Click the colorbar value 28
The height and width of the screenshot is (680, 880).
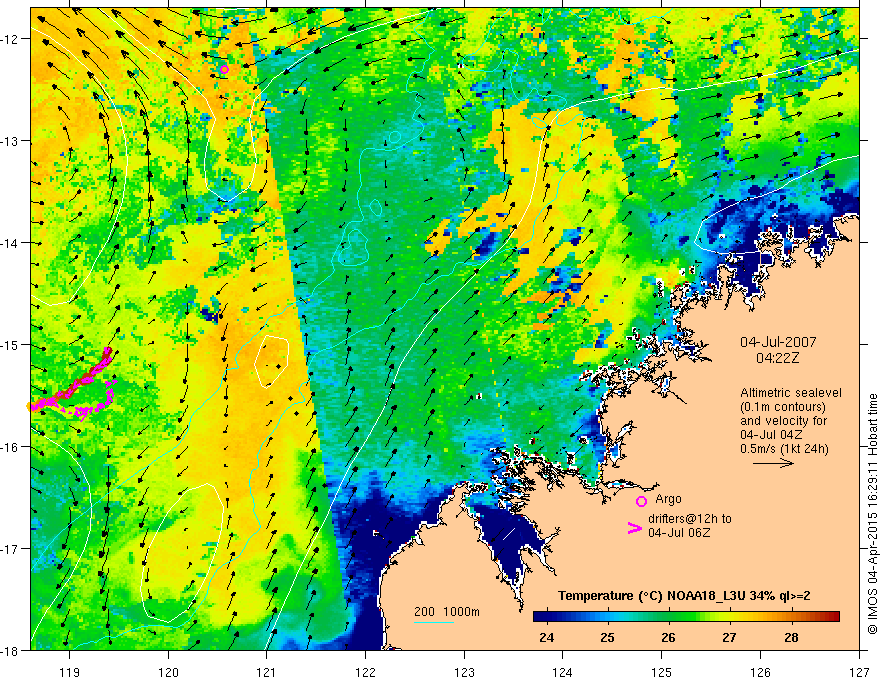click(x=791, y=638)
